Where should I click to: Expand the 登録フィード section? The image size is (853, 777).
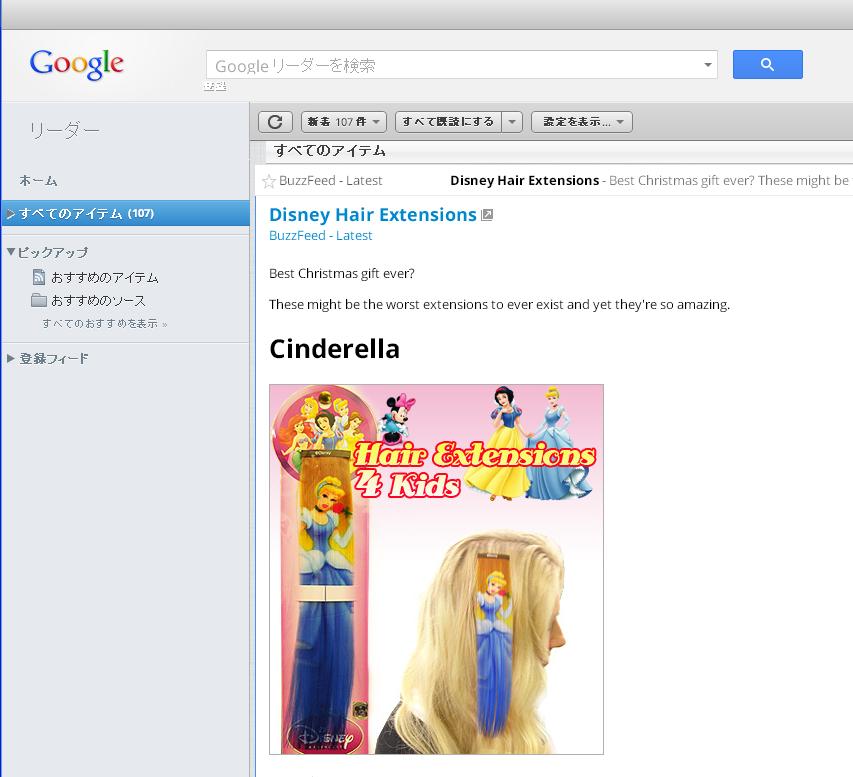(x=10, y=358)
